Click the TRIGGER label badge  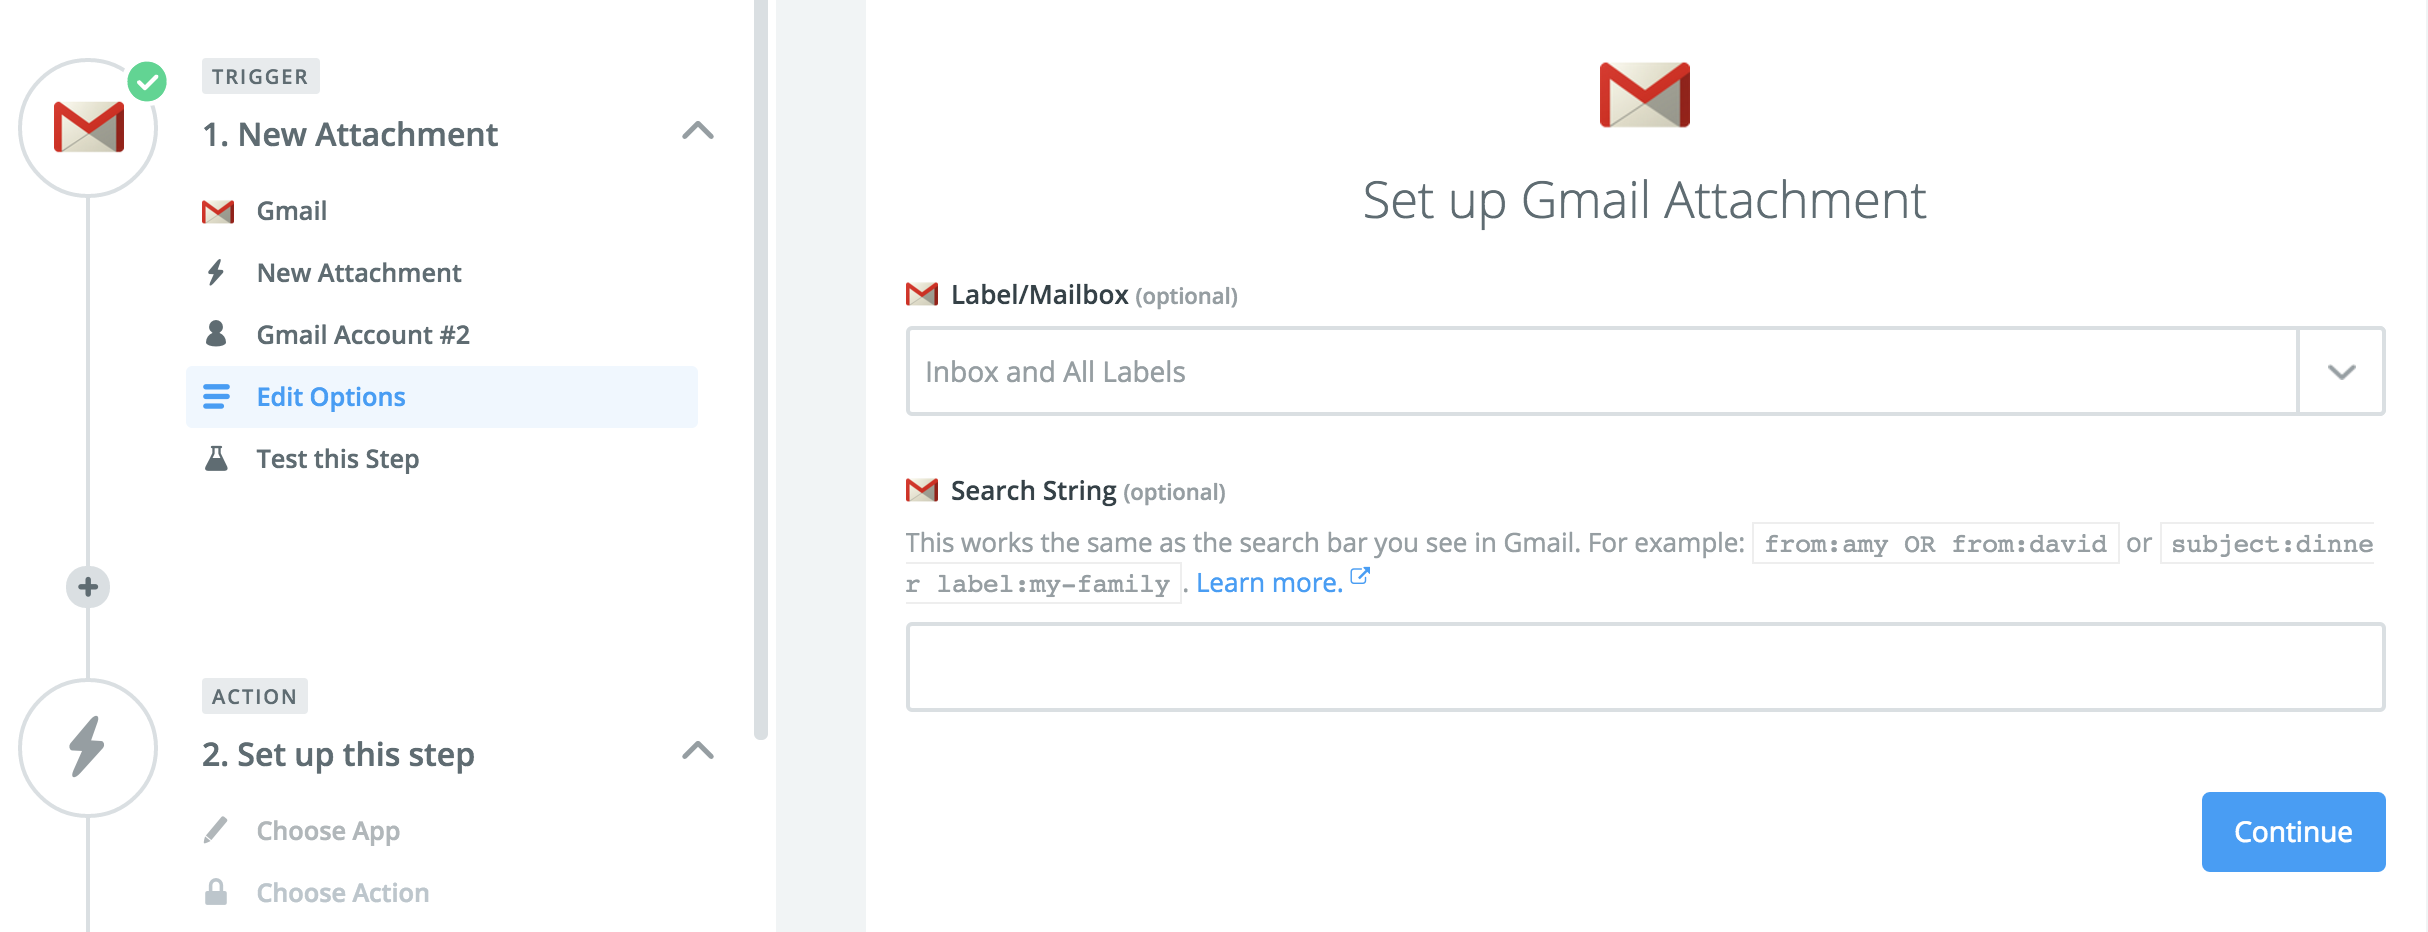[260, 76]
